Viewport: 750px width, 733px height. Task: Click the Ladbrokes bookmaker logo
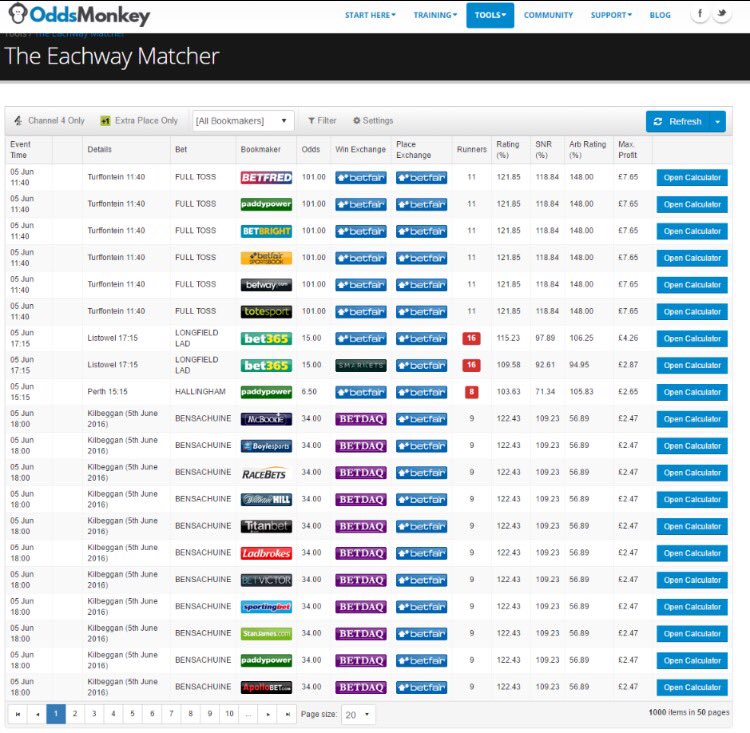click(266, 553)
